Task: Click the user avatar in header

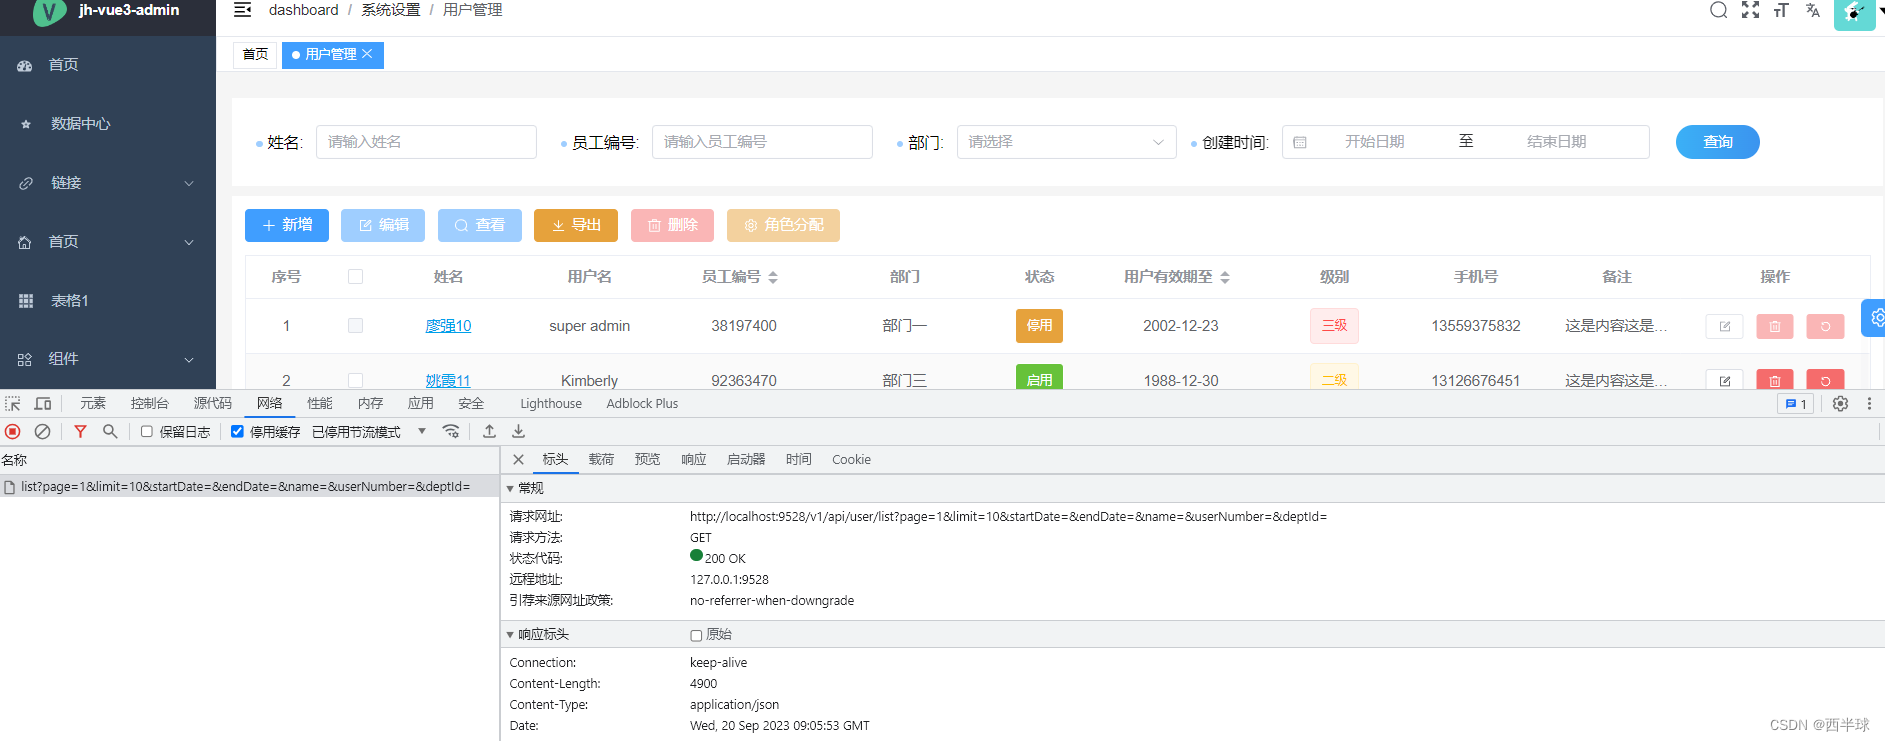Action: tap(1854, 14)
